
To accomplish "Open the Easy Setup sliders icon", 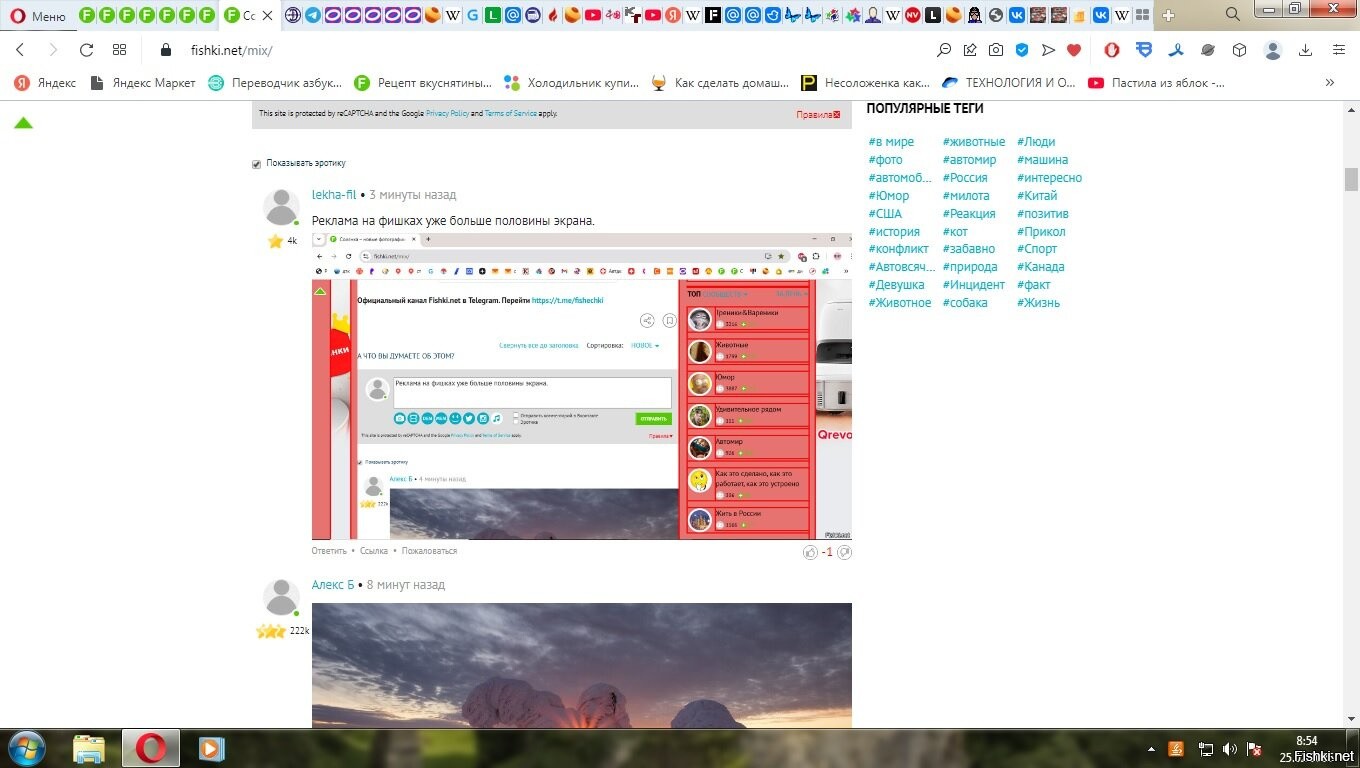I will click(x=1339, y=50).
